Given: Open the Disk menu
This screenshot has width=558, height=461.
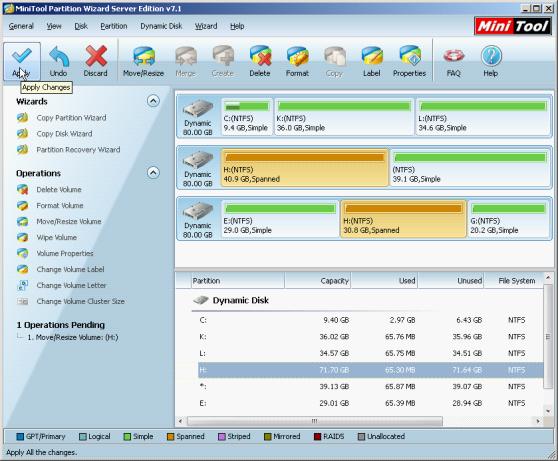Looking at the screenshot, I should point(81,26).
